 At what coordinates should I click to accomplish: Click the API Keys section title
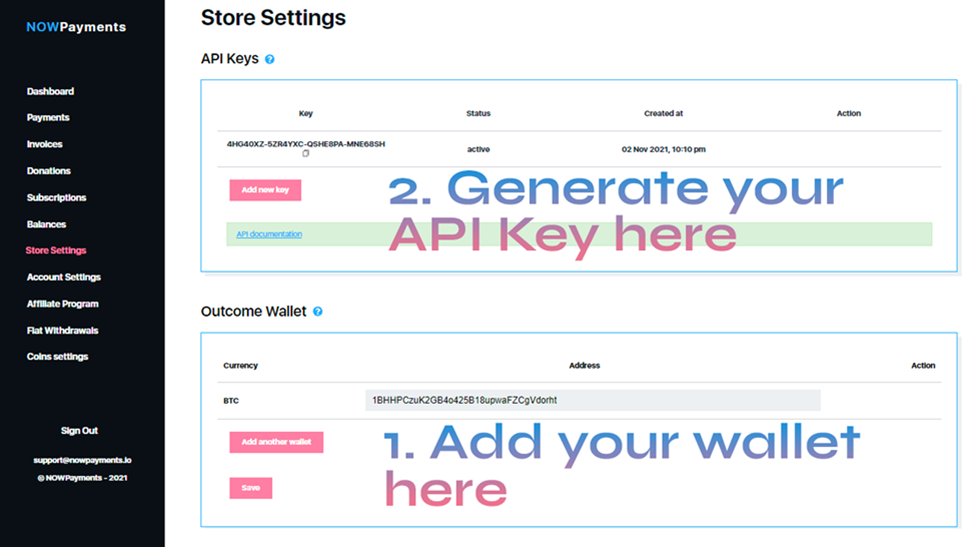tap(229, 58)
